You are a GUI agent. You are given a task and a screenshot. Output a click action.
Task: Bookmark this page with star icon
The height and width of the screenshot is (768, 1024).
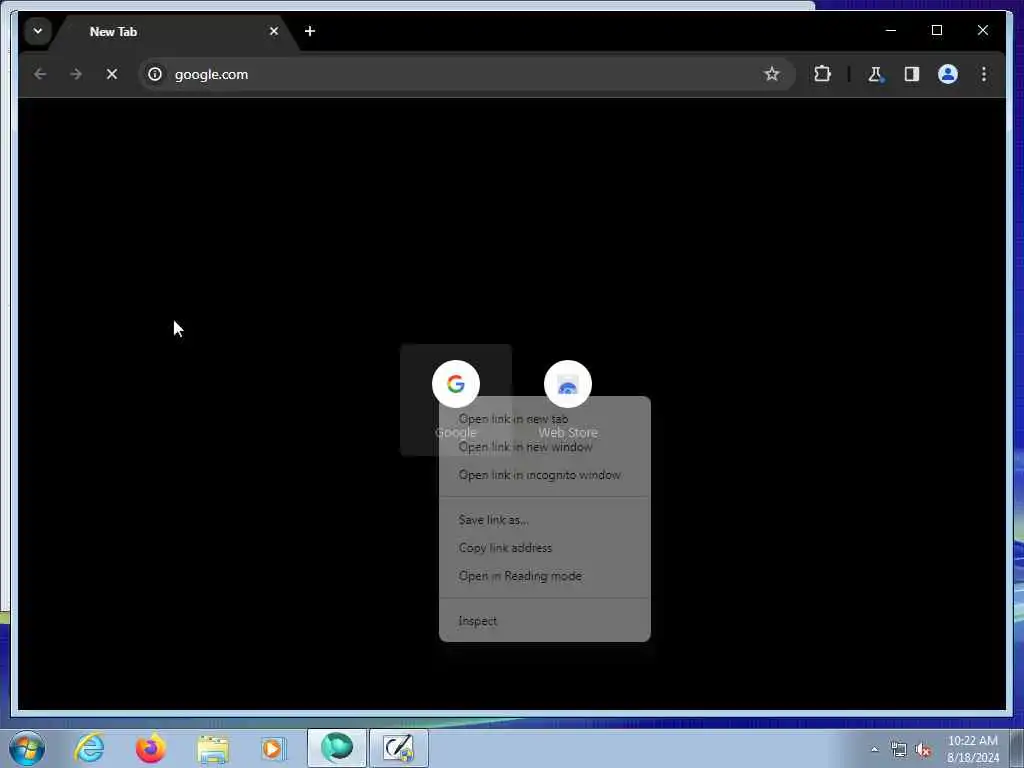771,74
